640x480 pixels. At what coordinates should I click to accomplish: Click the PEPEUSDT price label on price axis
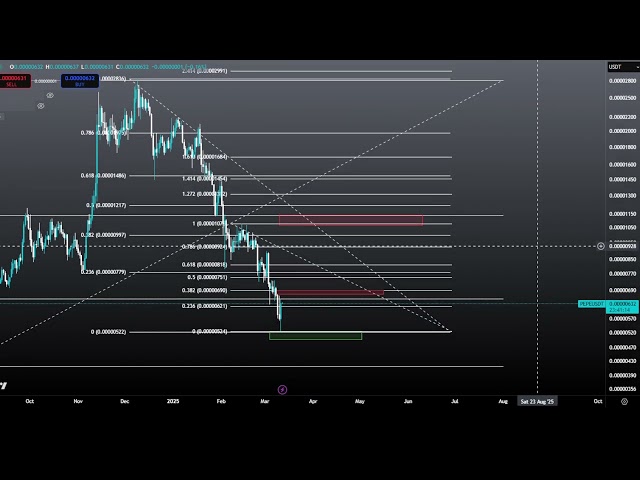pos(592,303)
